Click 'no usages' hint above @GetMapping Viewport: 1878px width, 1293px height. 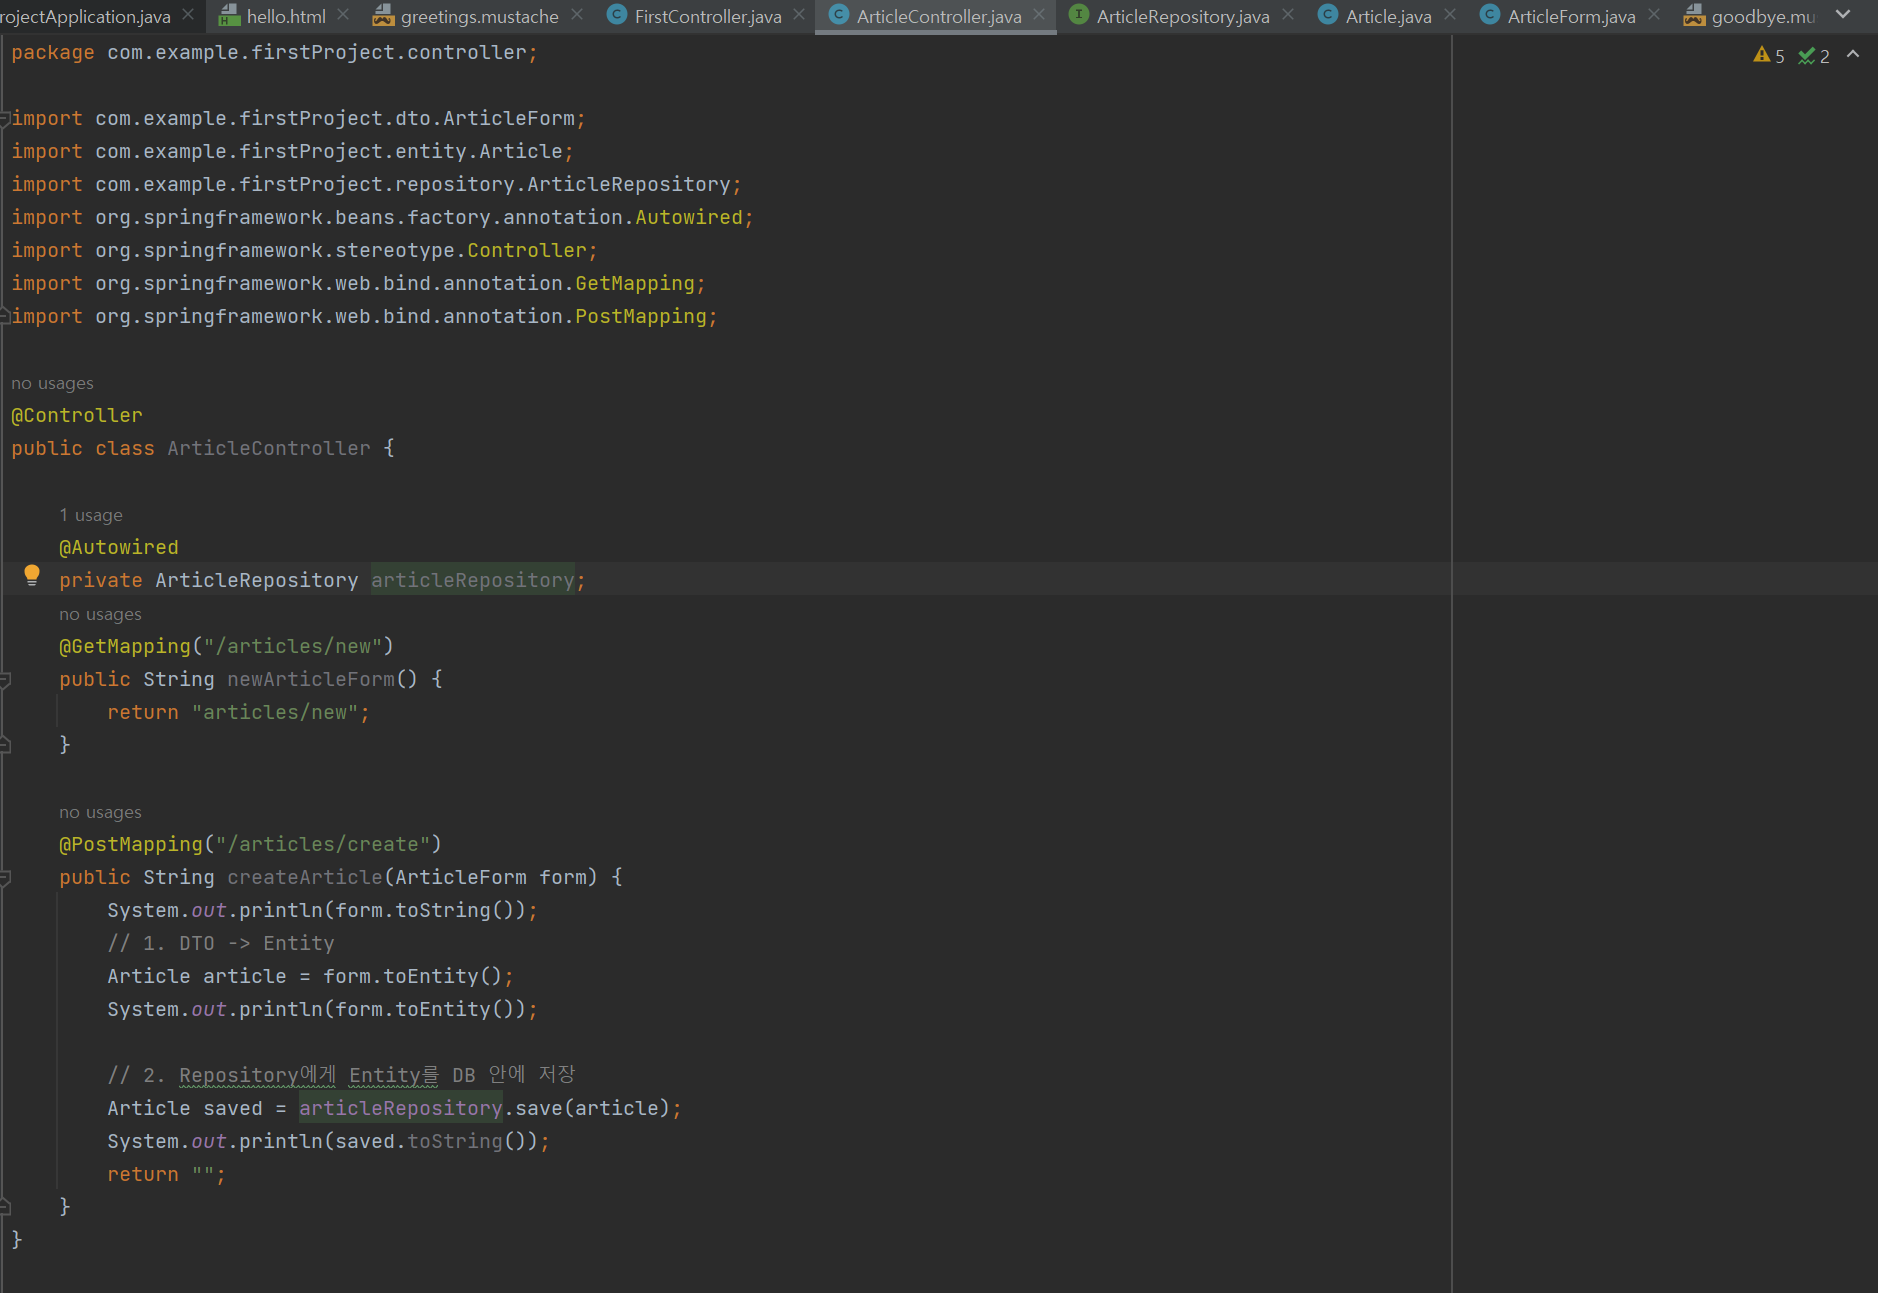click(100, 614)
